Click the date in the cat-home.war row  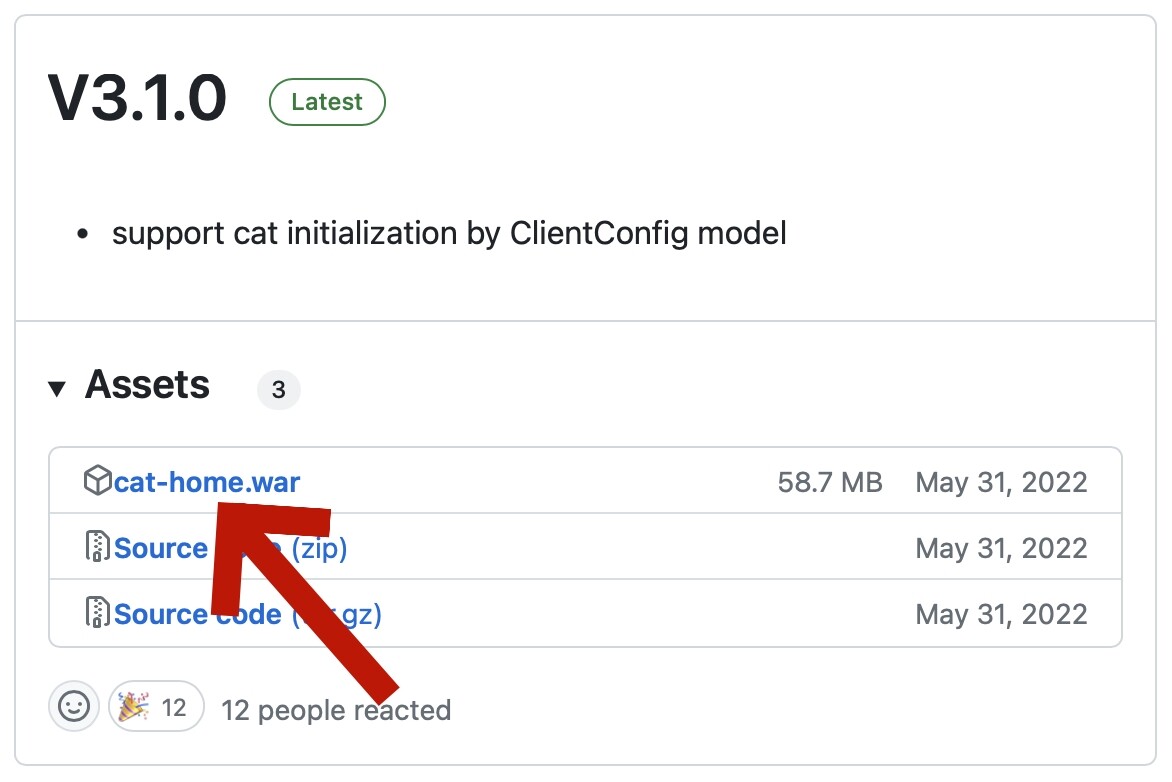[1001, 483]
